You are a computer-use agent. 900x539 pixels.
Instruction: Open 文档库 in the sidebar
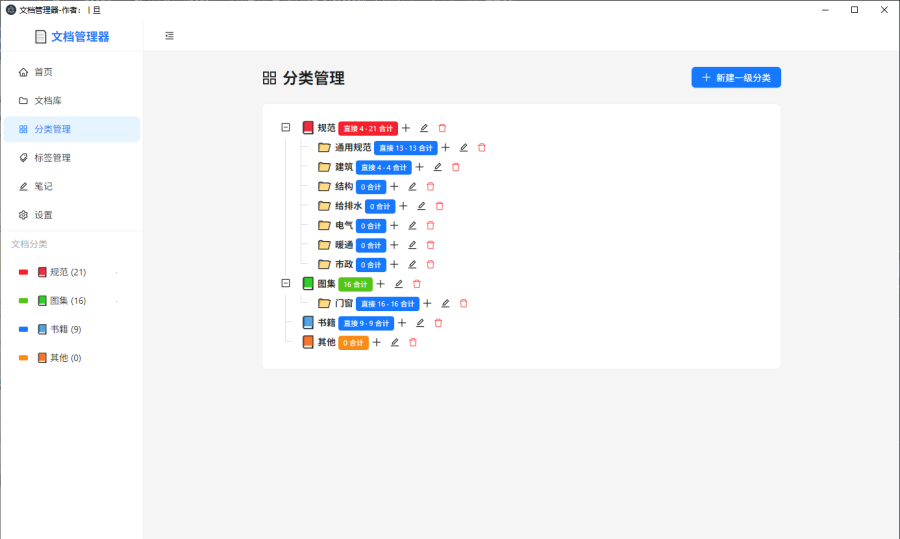pyautogui.click(x=72, y=100)
